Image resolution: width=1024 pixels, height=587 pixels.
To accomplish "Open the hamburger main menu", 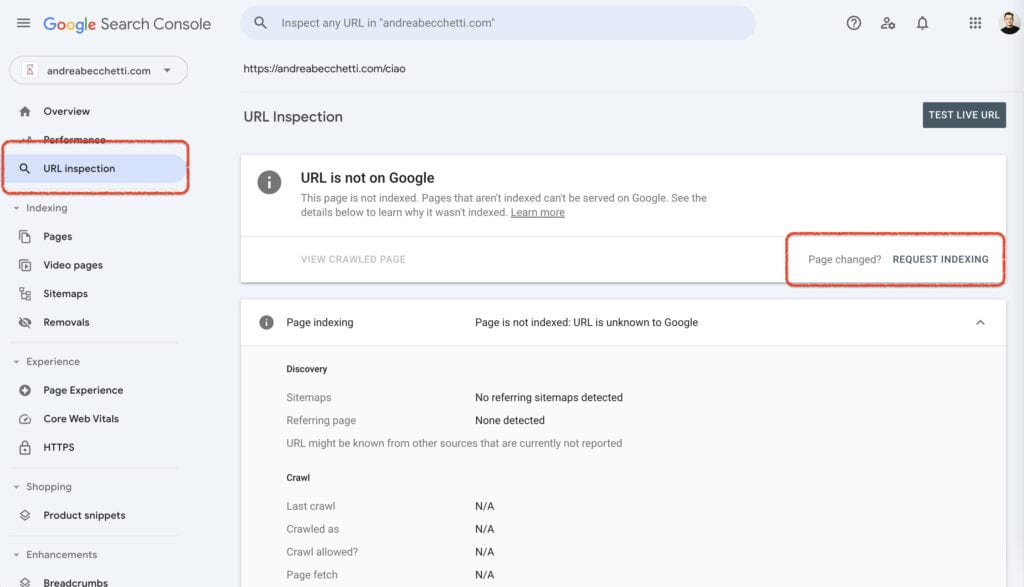I will 24,24.
